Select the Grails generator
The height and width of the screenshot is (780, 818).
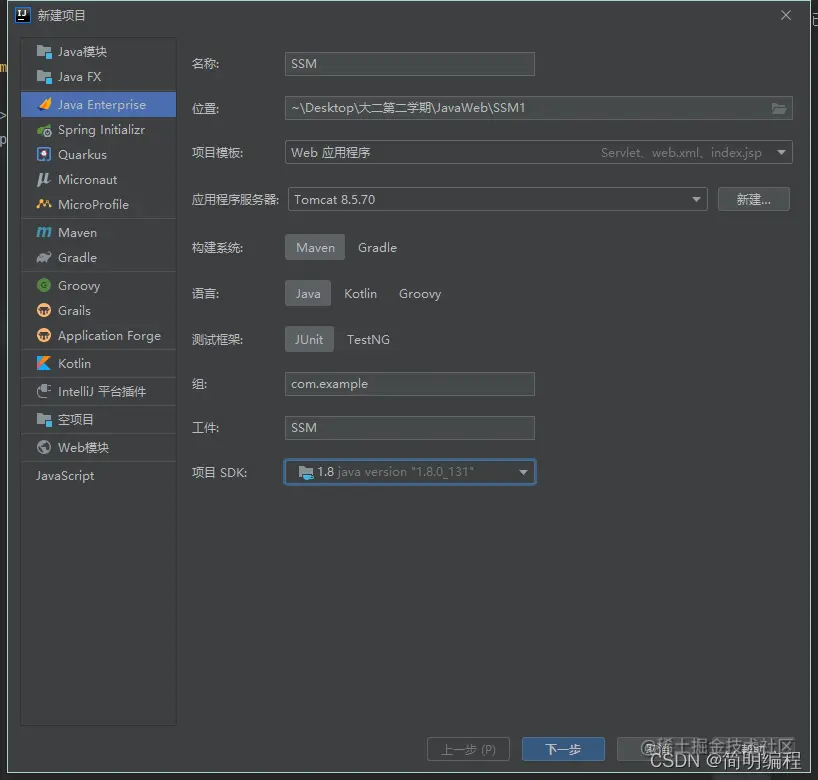pos(75,310)
